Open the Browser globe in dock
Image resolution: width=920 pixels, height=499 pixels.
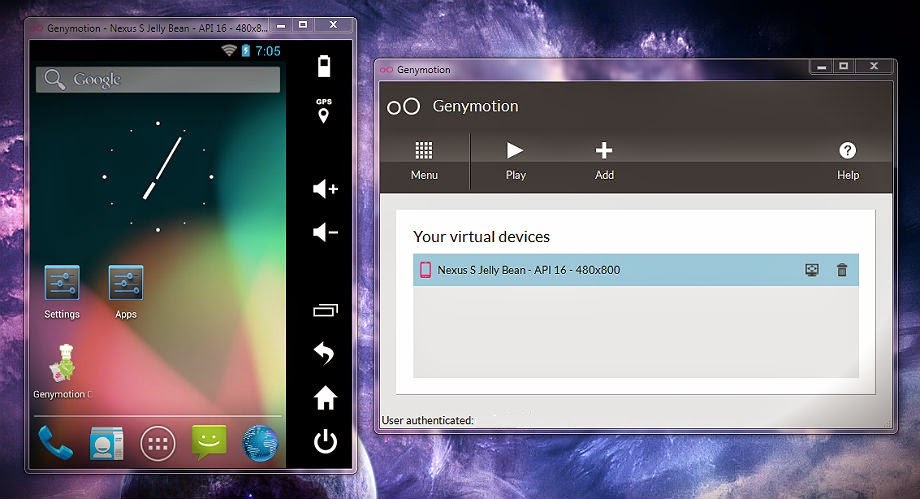coord(260,443)
